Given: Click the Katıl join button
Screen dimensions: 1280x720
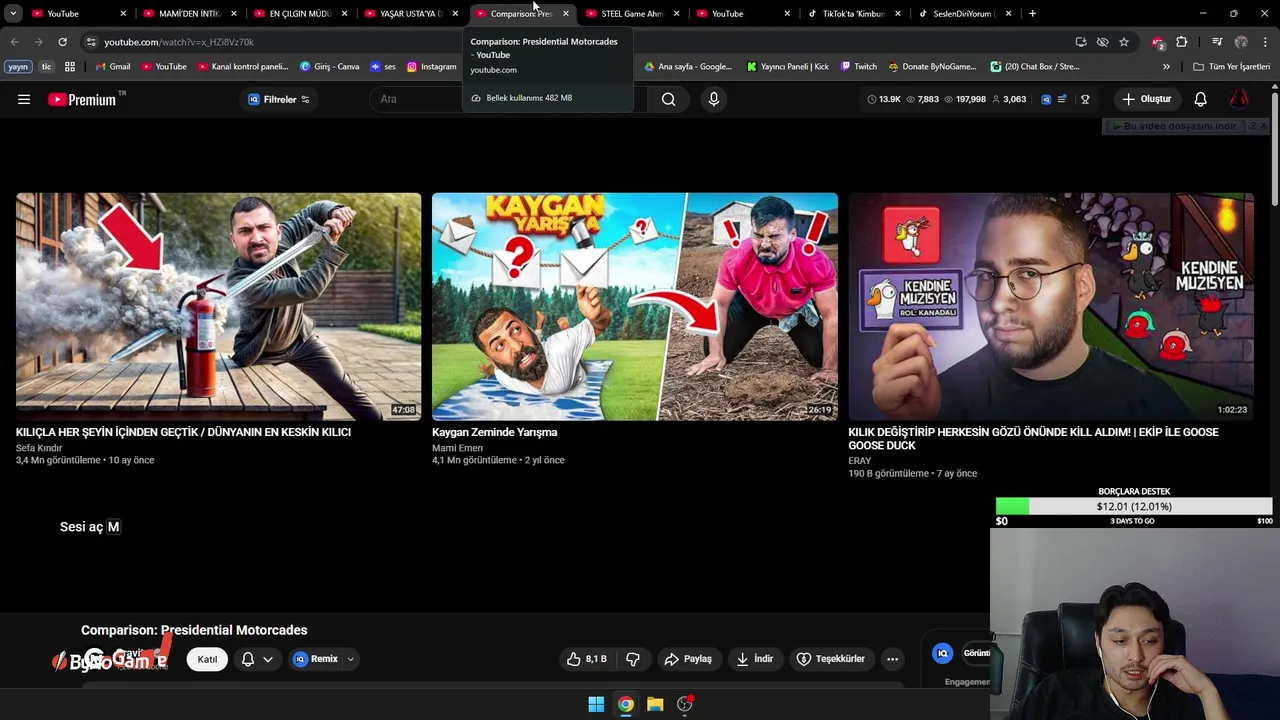Looking at the screenshot, I should [207, 659].
